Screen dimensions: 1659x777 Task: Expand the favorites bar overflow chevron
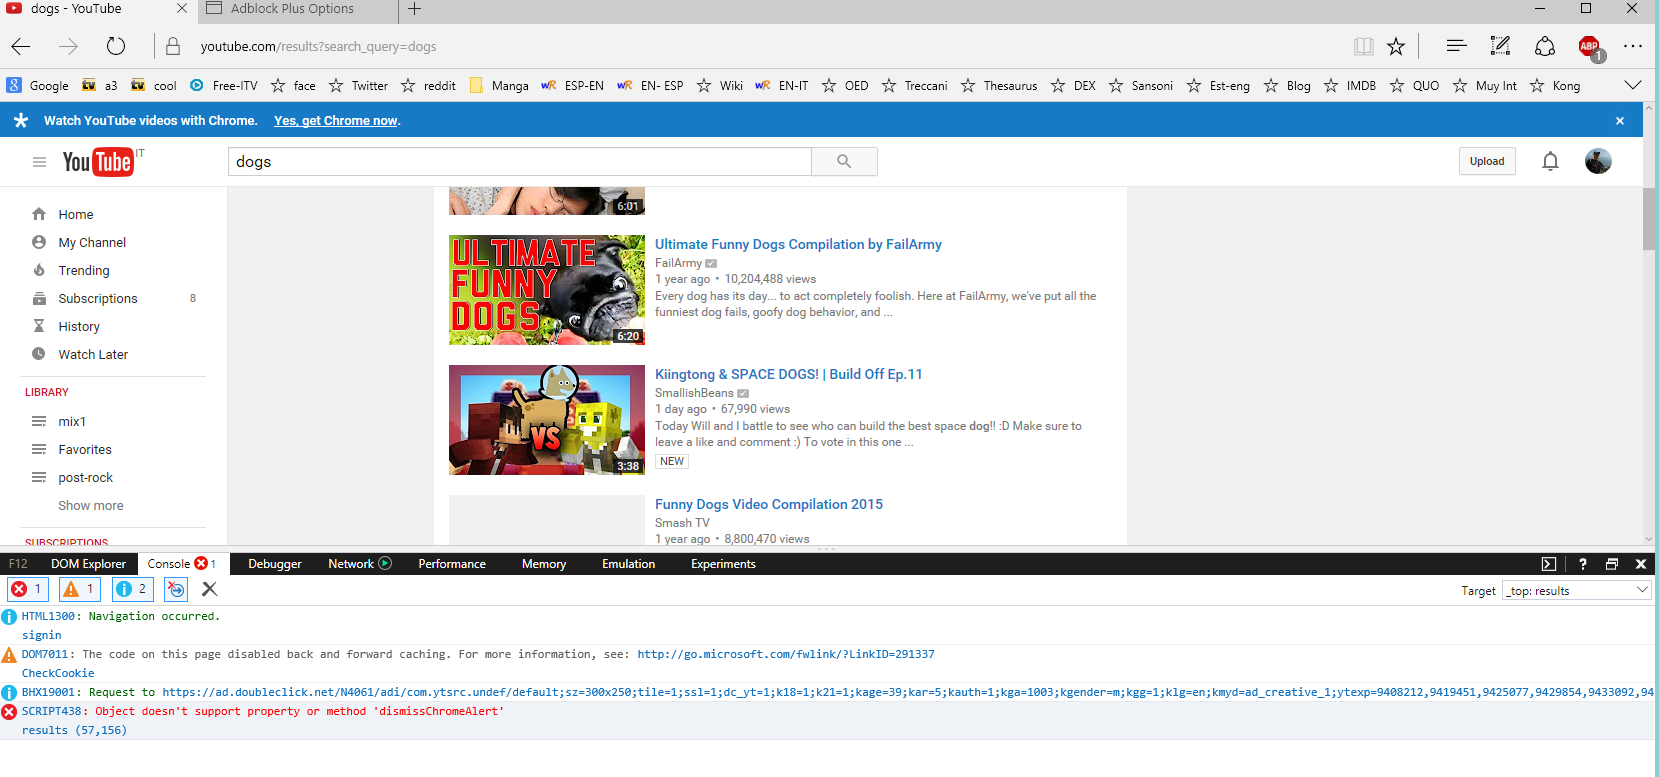pos(1633,85)
